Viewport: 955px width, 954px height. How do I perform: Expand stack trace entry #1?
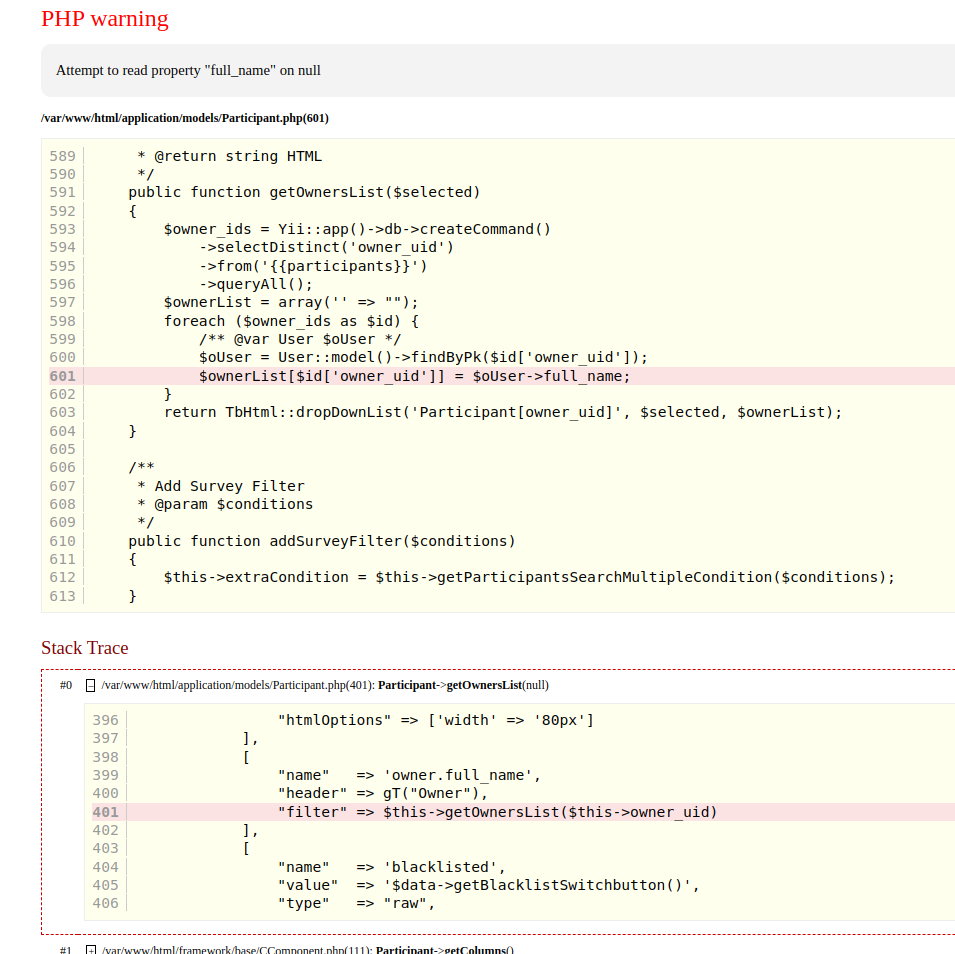tap(90, 949)
